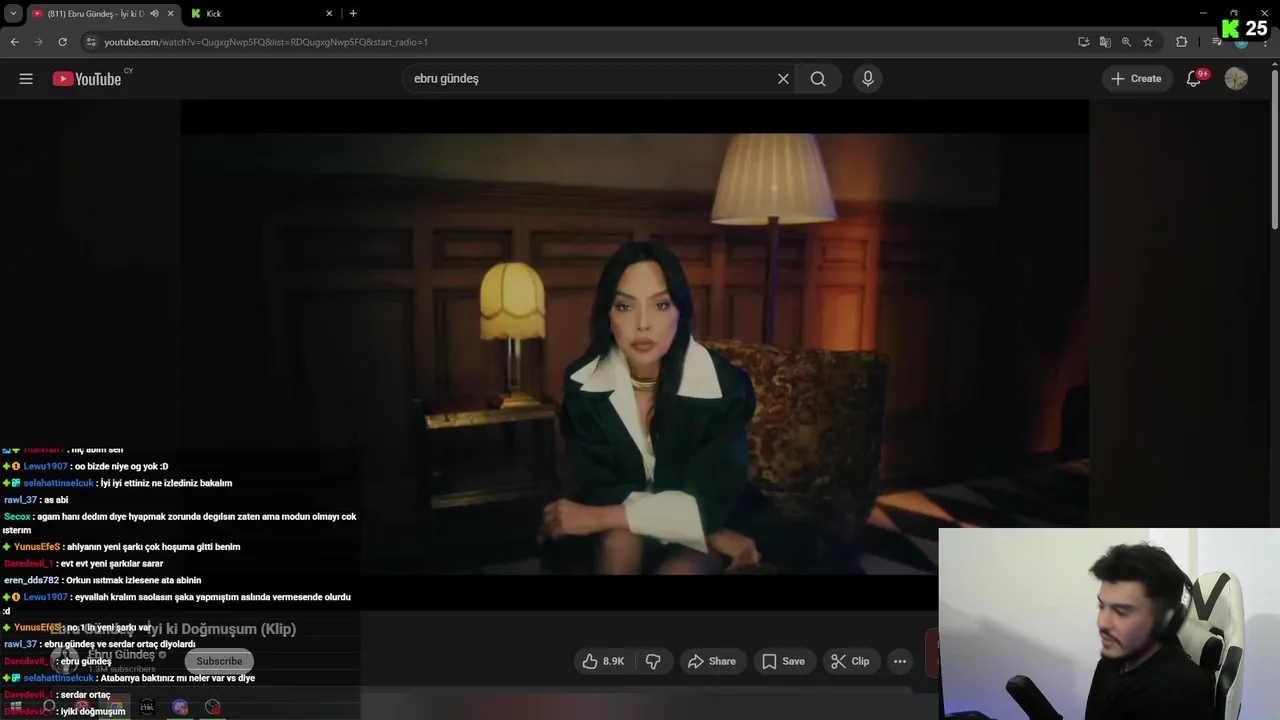This screenshot has width=1280, height=720.
Task: Open the browser extensions puzzle icon
Action: tap(1181, 42)
